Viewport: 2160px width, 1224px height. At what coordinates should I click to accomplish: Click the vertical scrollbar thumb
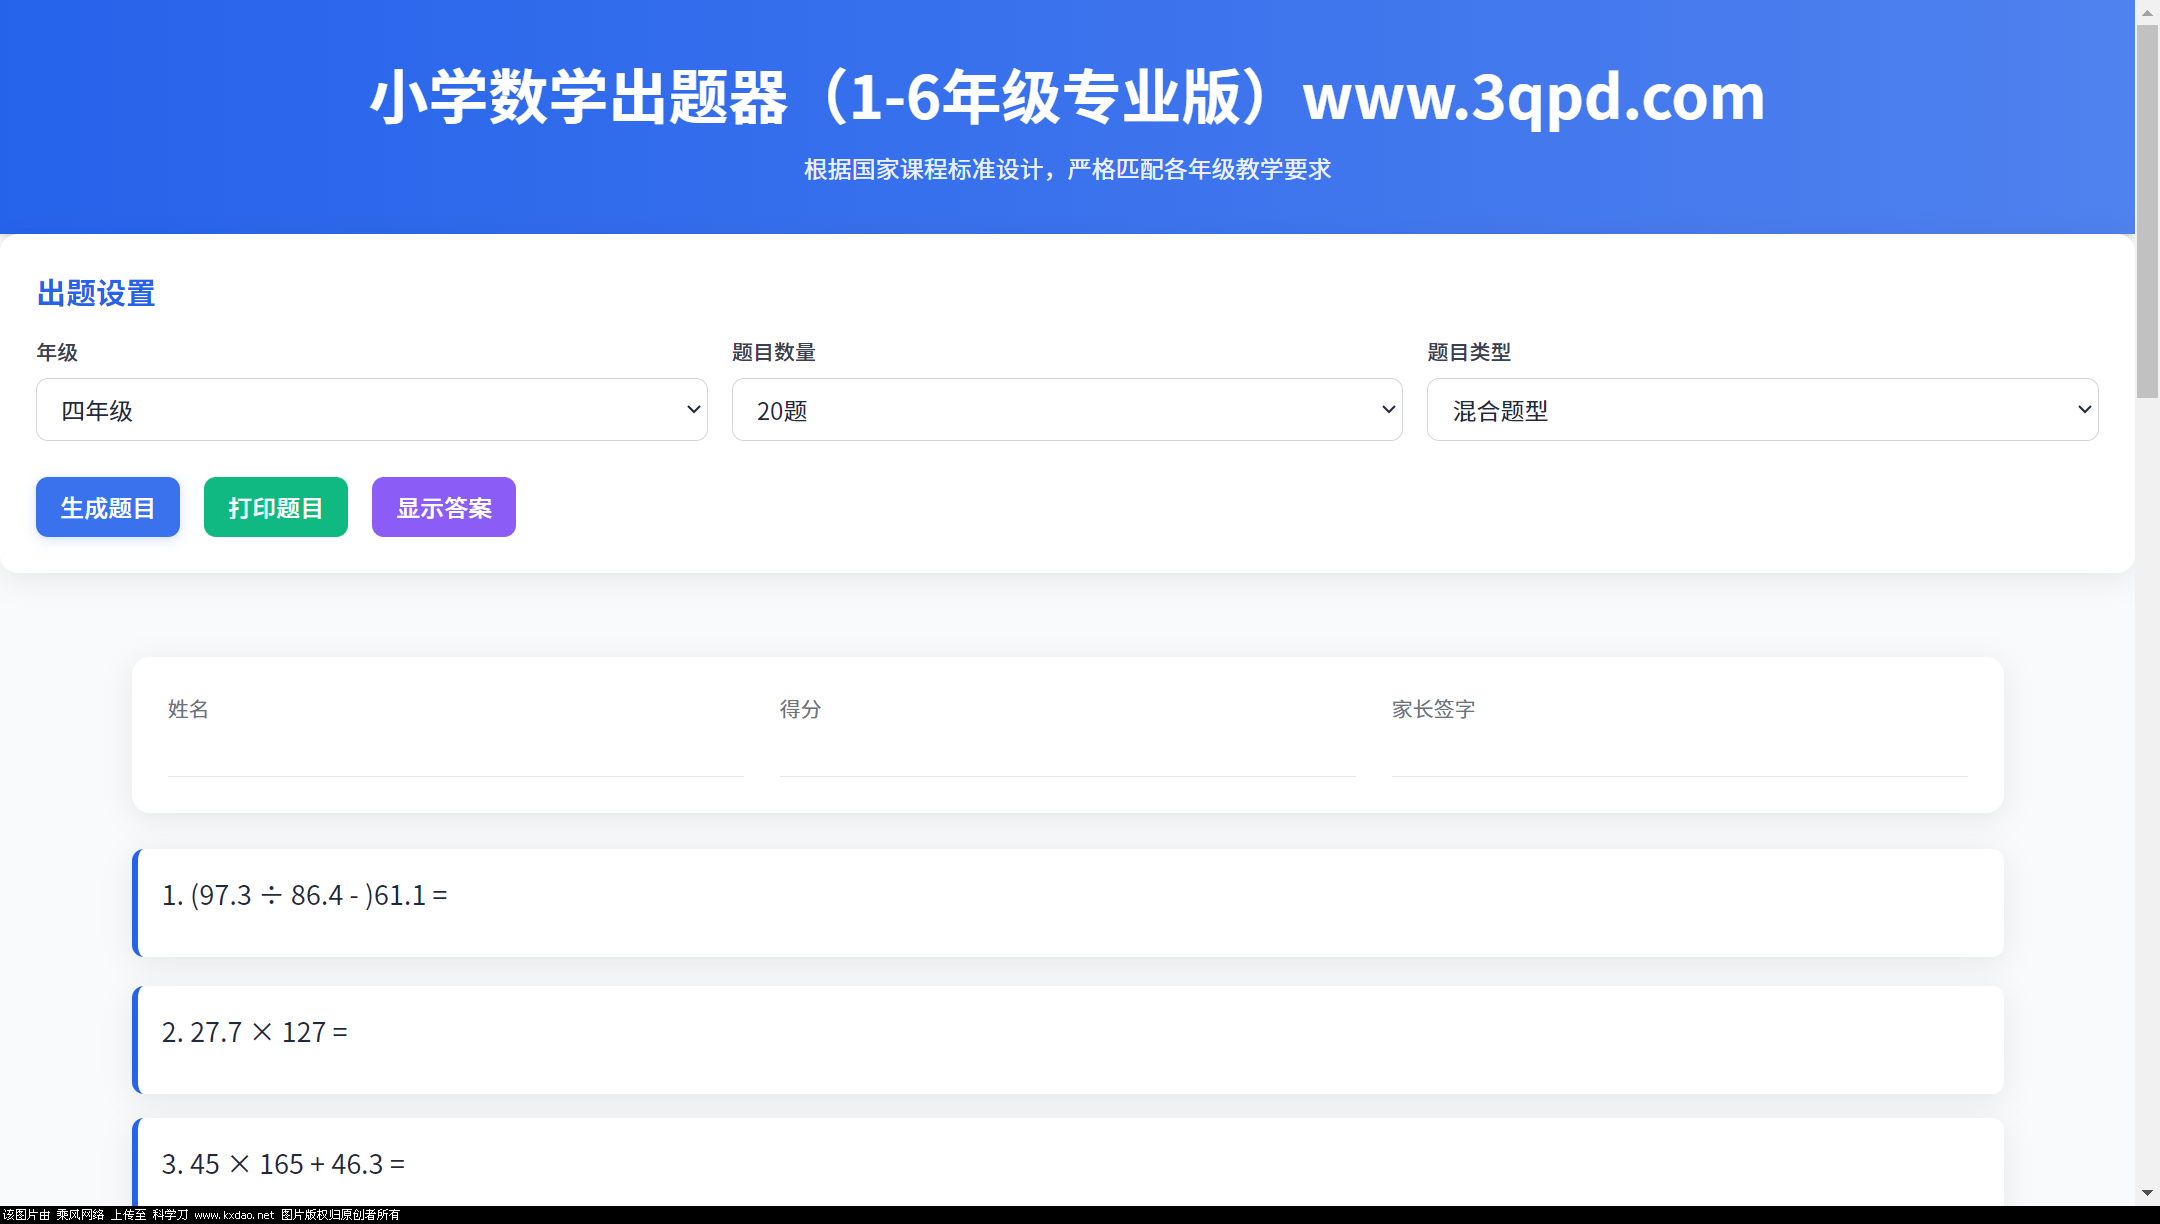click(x=2147, y=210)
